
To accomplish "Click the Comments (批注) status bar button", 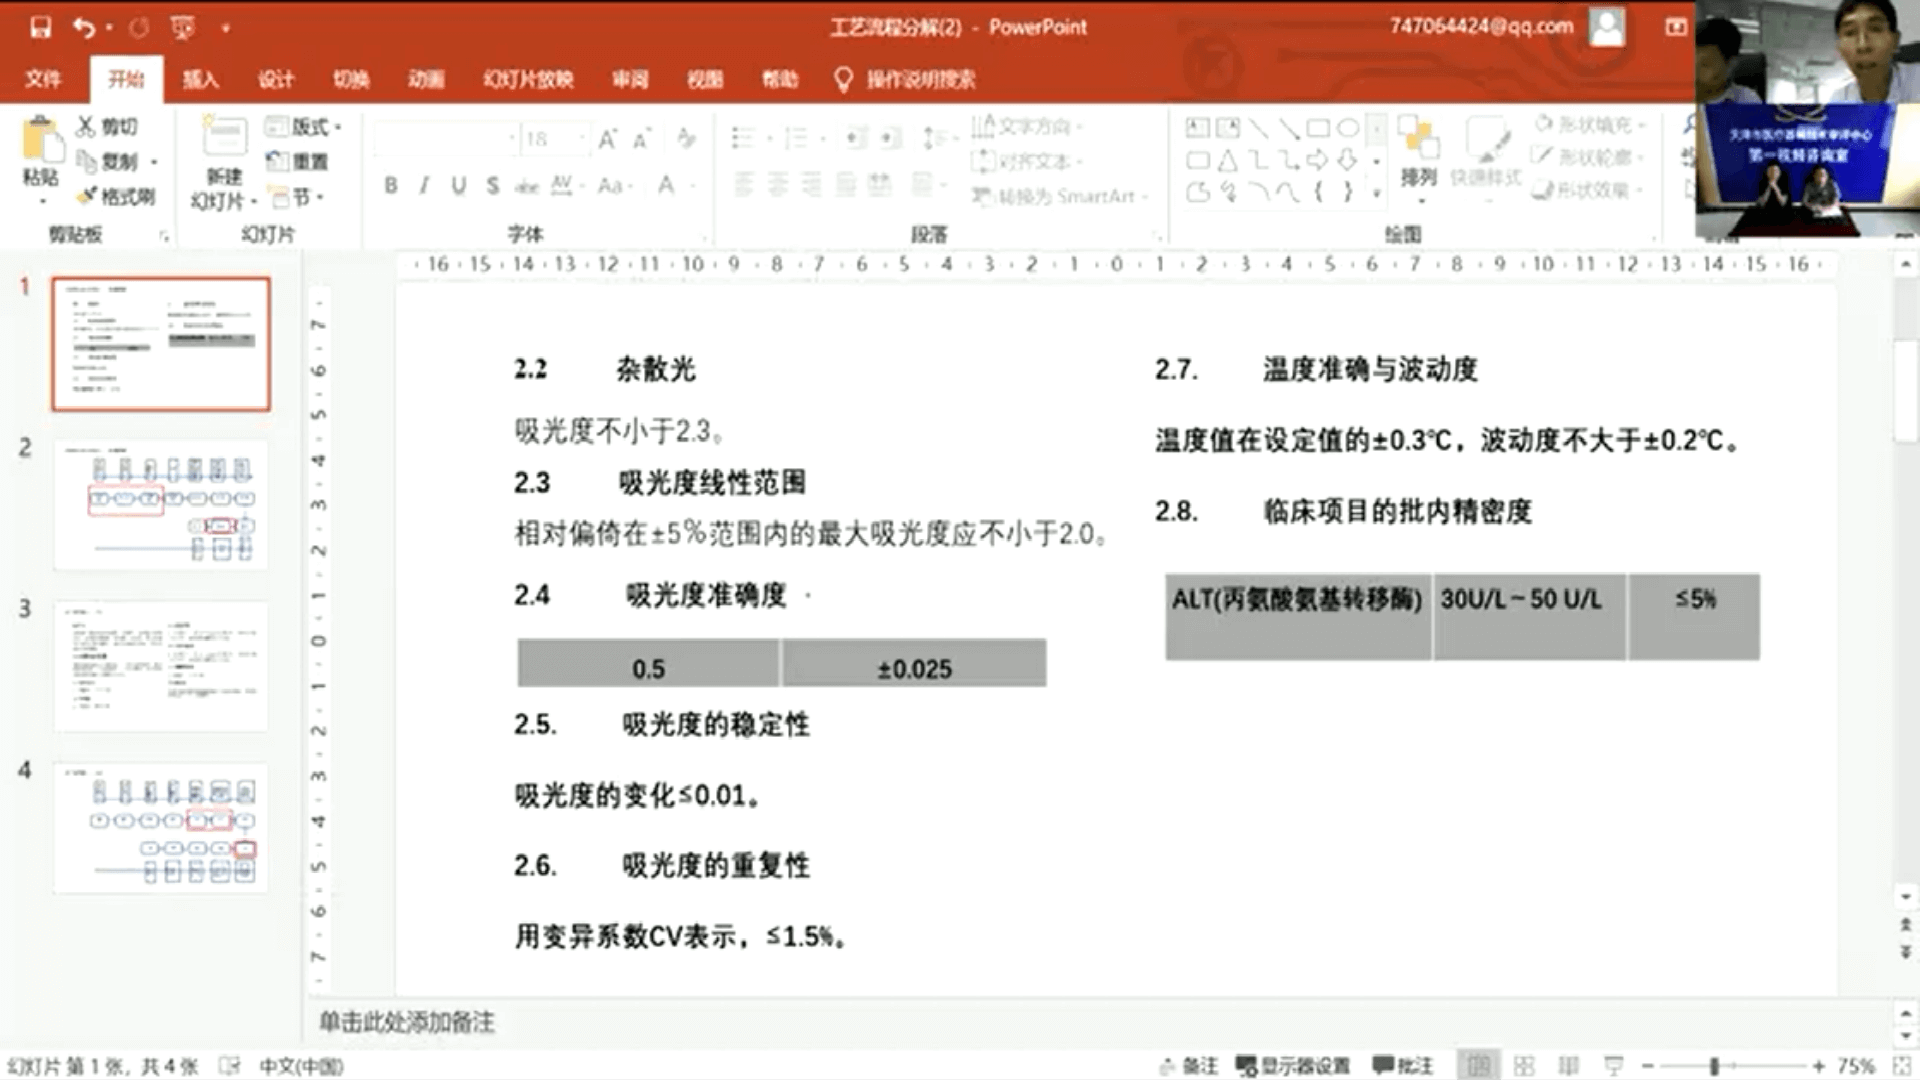I will pyautogui.click(x=1402, y=1066).
